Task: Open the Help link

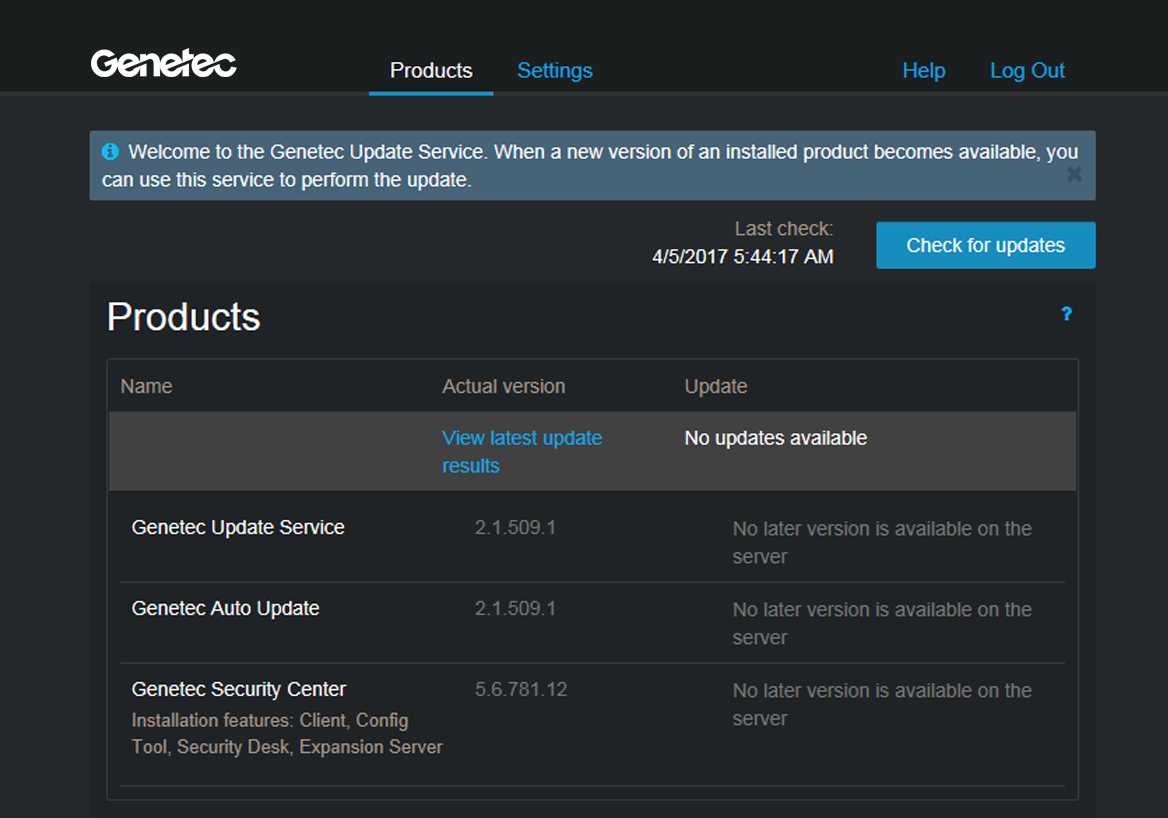Action: tap(924, 71)
